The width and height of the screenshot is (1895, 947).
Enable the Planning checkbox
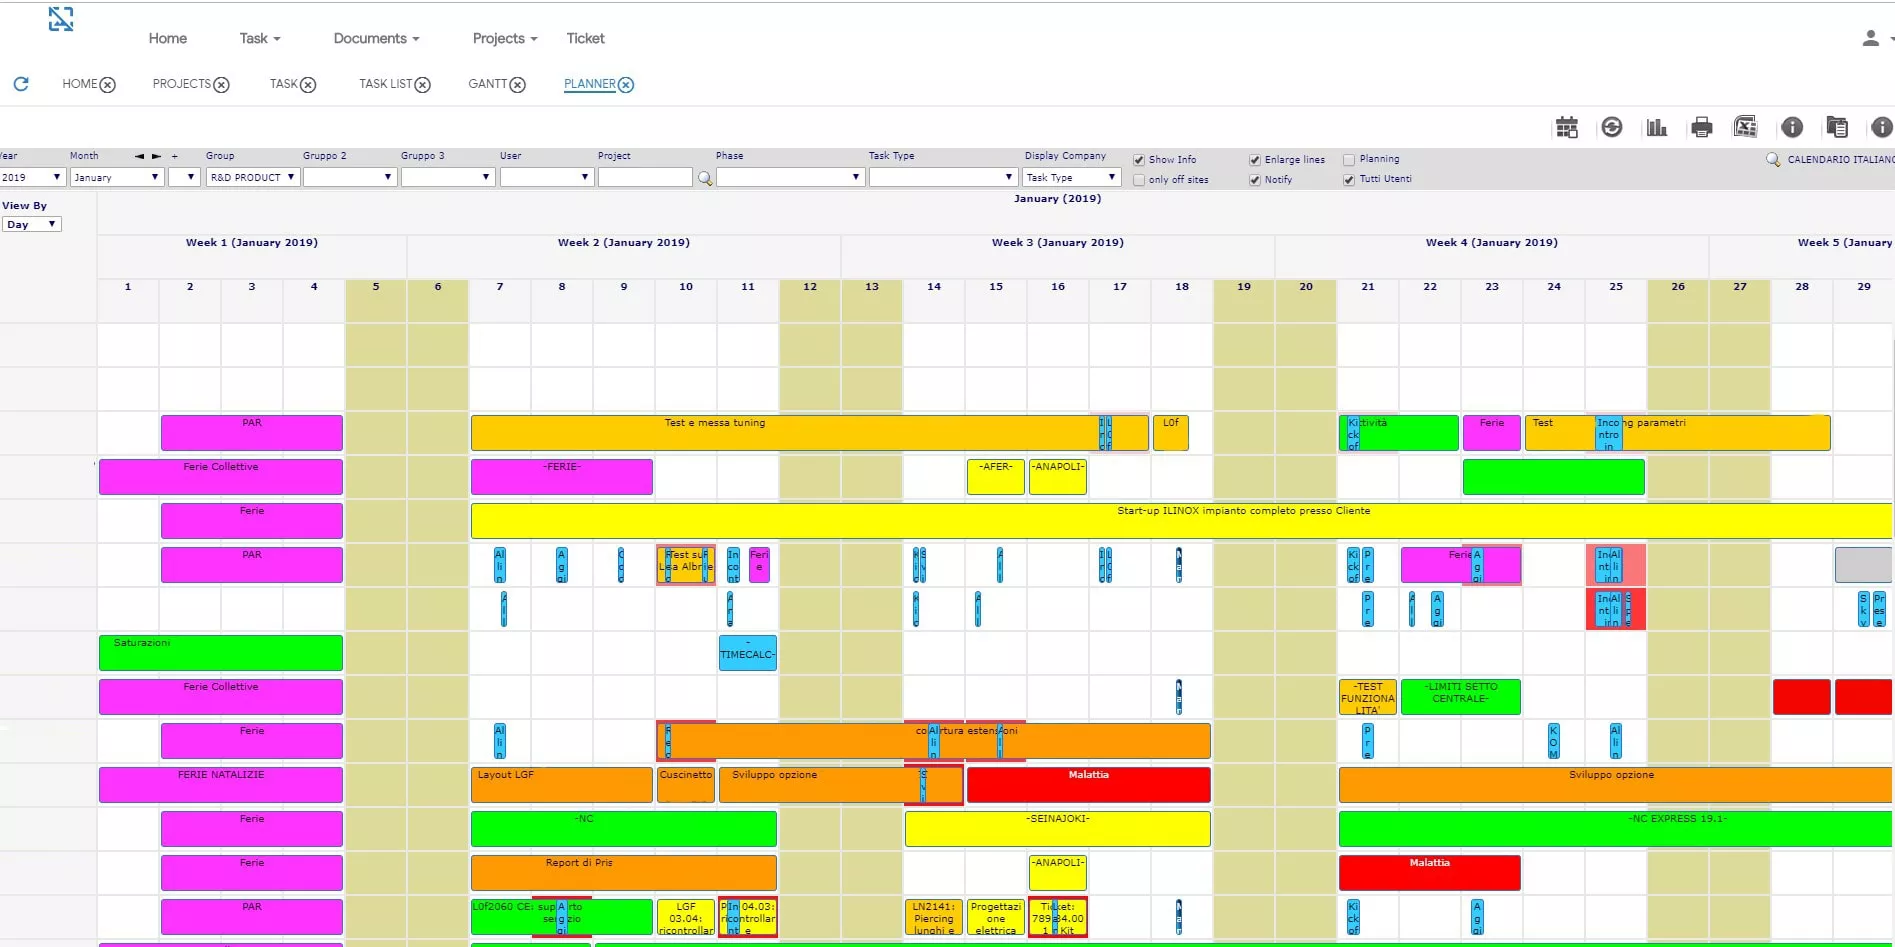click(x=1349, y=160)
